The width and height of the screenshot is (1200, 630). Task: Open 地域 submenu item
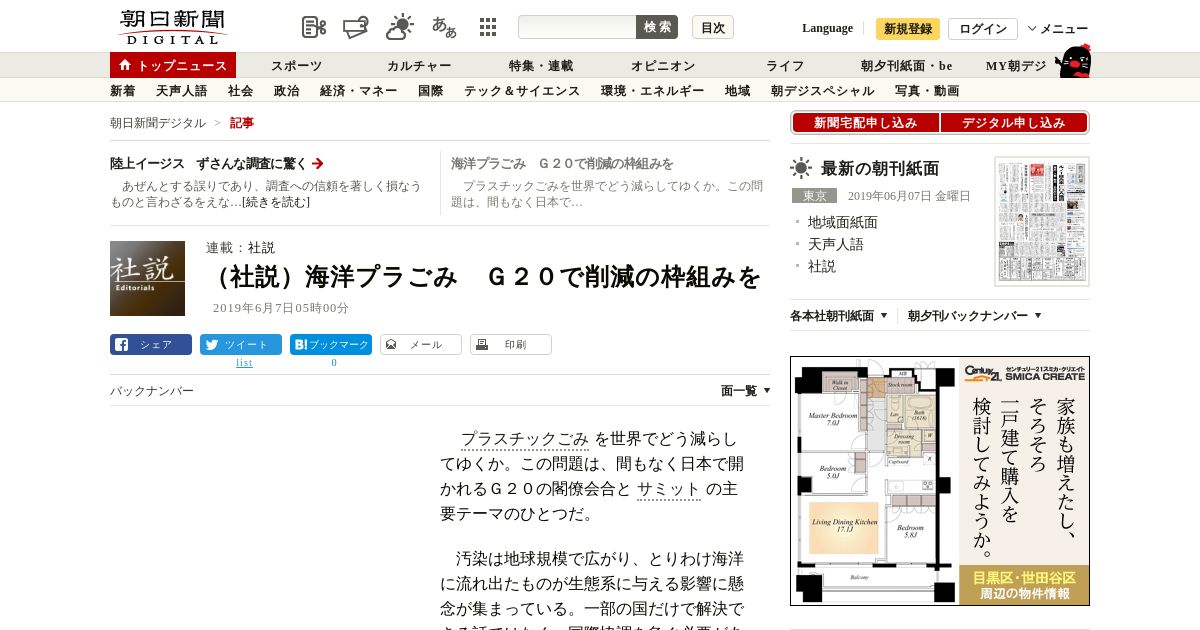tap(738, 91)
